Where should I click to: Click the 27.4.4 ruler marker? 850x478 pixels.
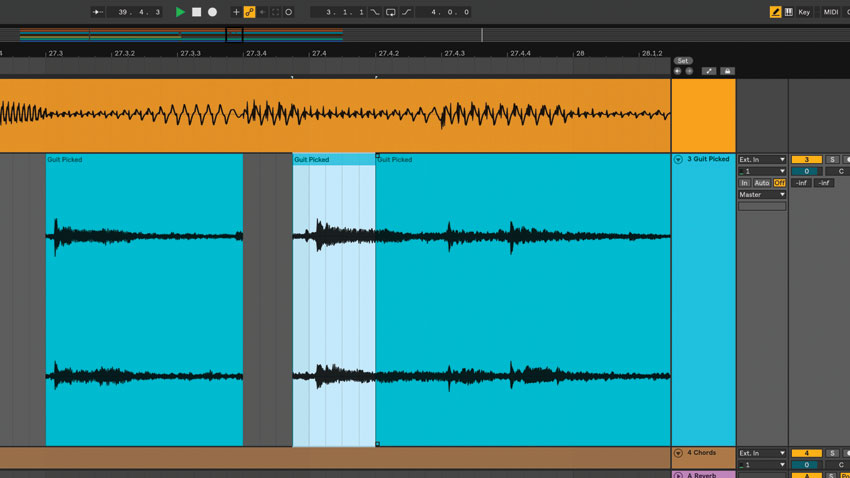(x=520, y=54)
